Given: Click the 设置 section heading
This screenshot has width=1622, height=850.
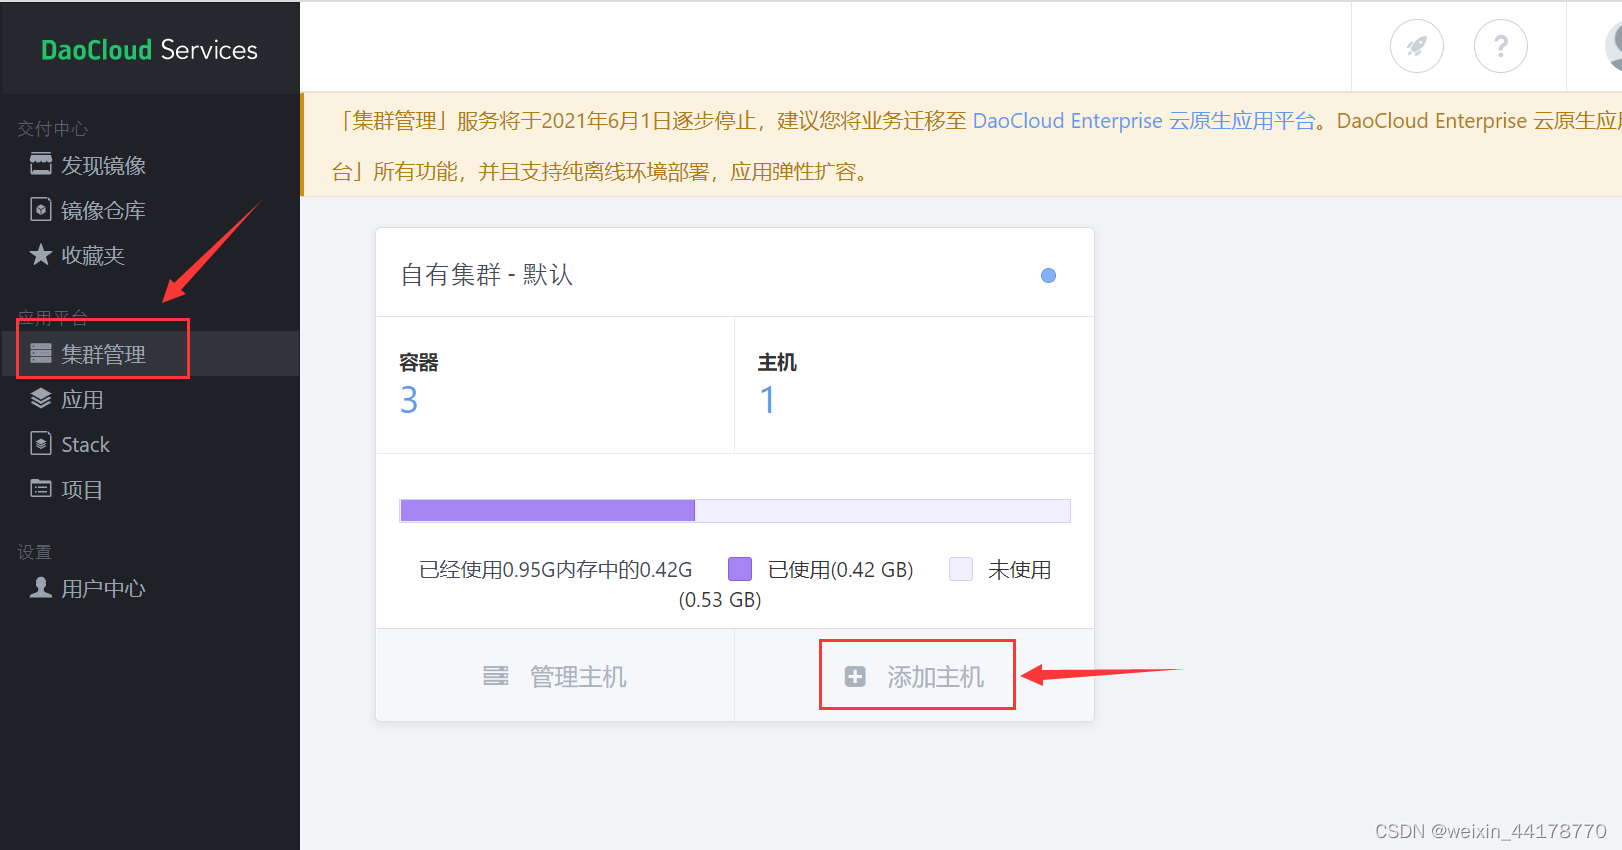Looking at the screenshot, I should [35, 552].
